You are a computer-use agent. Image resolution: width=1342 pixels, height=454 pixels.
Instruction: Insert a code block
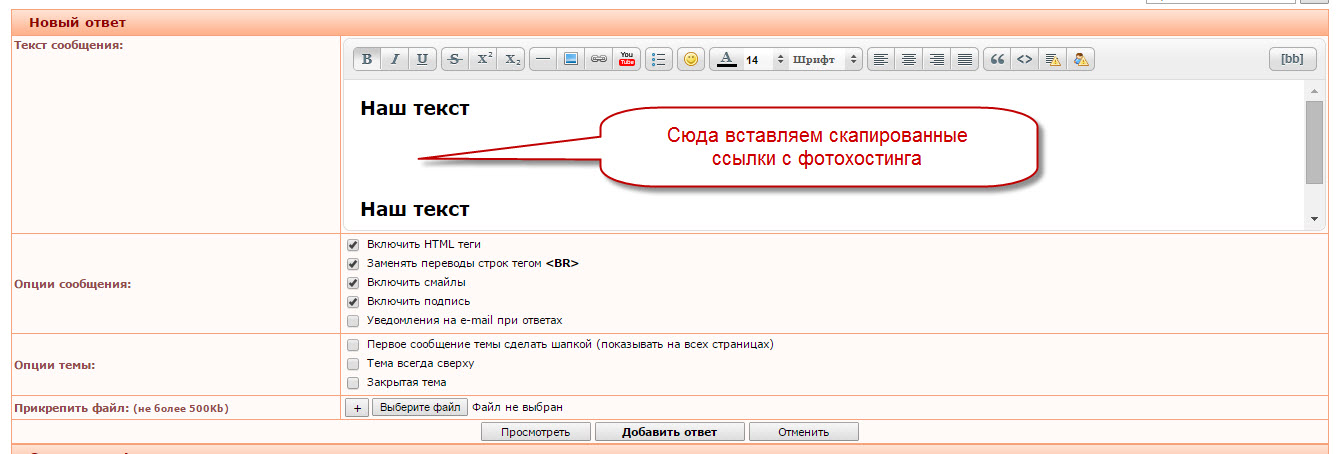[x=1024, y=60]
